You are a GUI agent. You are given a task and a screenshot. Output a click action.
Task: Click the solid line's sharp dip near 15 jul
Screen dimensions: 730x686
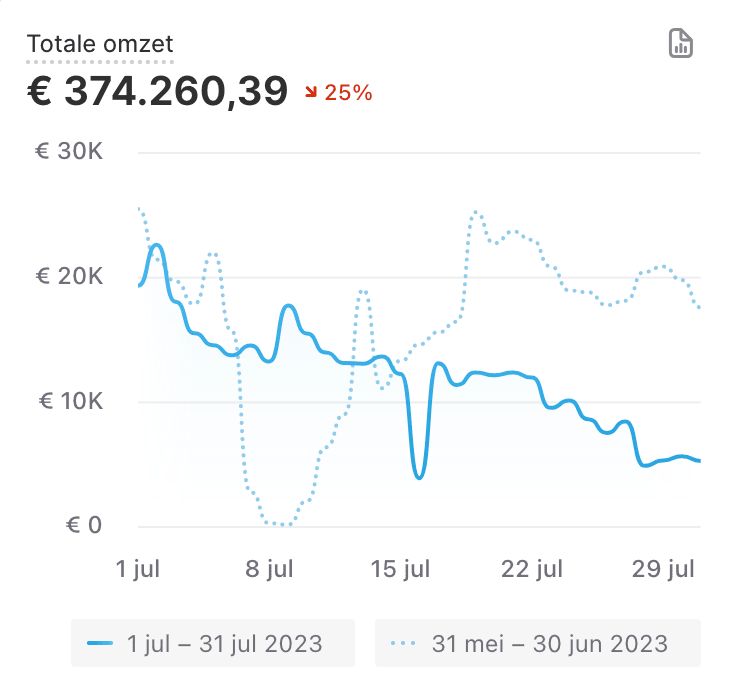coord(419,476)
